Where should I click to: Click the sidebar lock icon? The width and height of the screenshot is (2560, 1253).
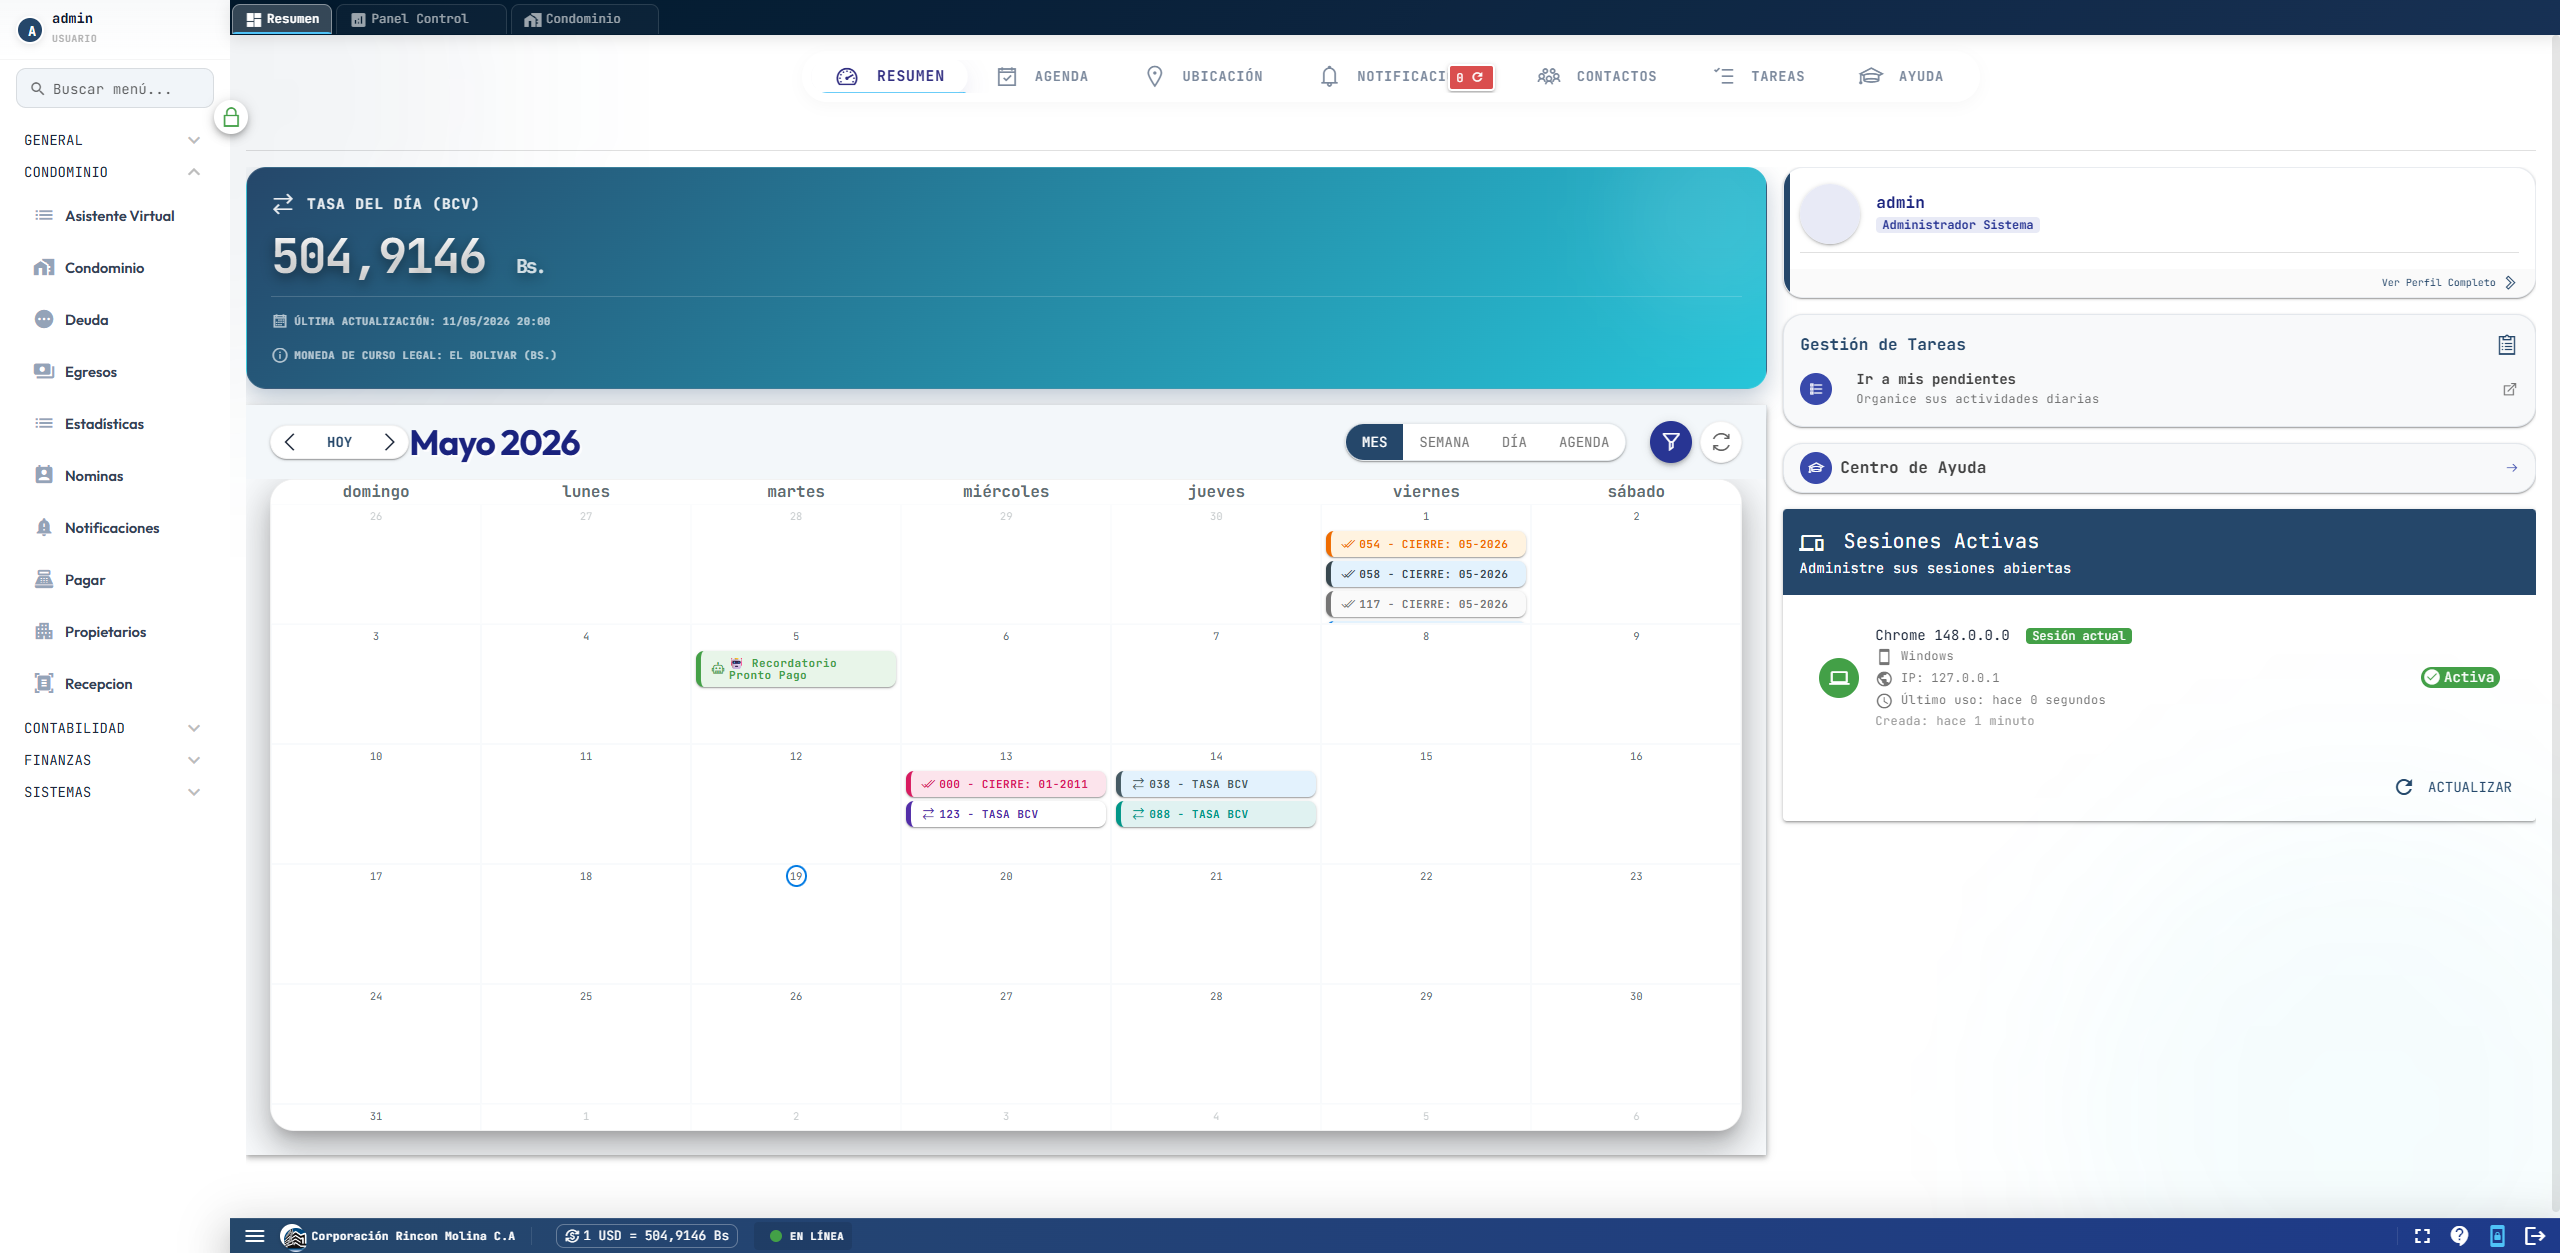[231, 118]
